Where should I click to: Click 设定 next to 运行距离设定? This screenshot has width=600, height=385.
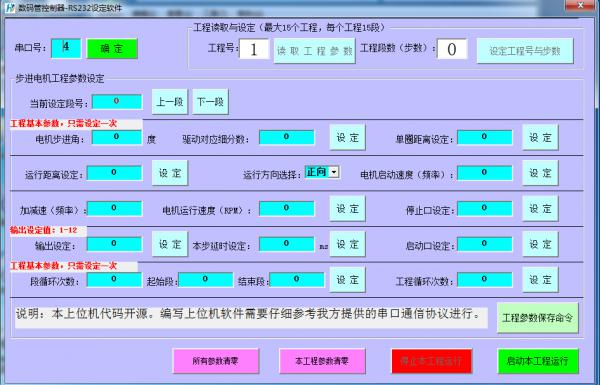(x=170, y=173)
